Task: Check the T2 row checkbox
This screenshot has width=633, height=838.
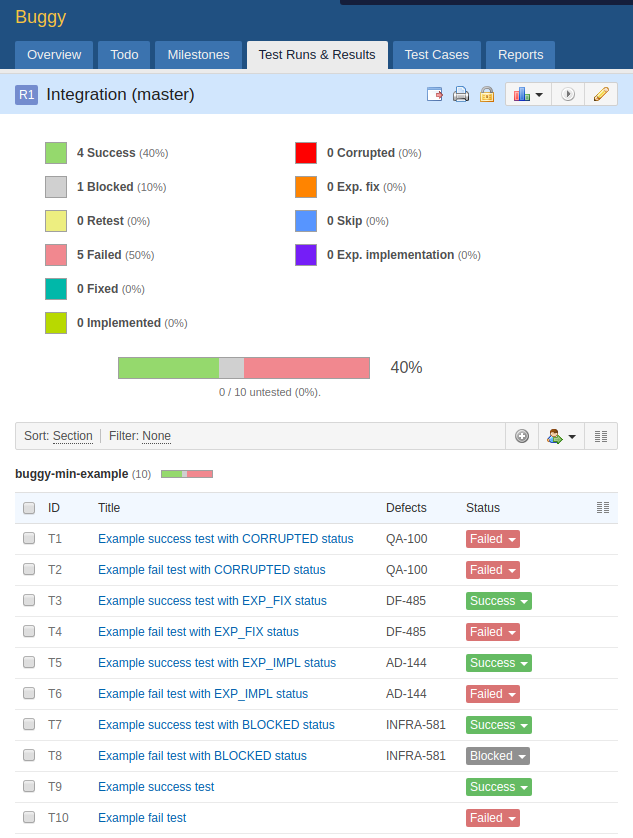Action: point(29,569)
